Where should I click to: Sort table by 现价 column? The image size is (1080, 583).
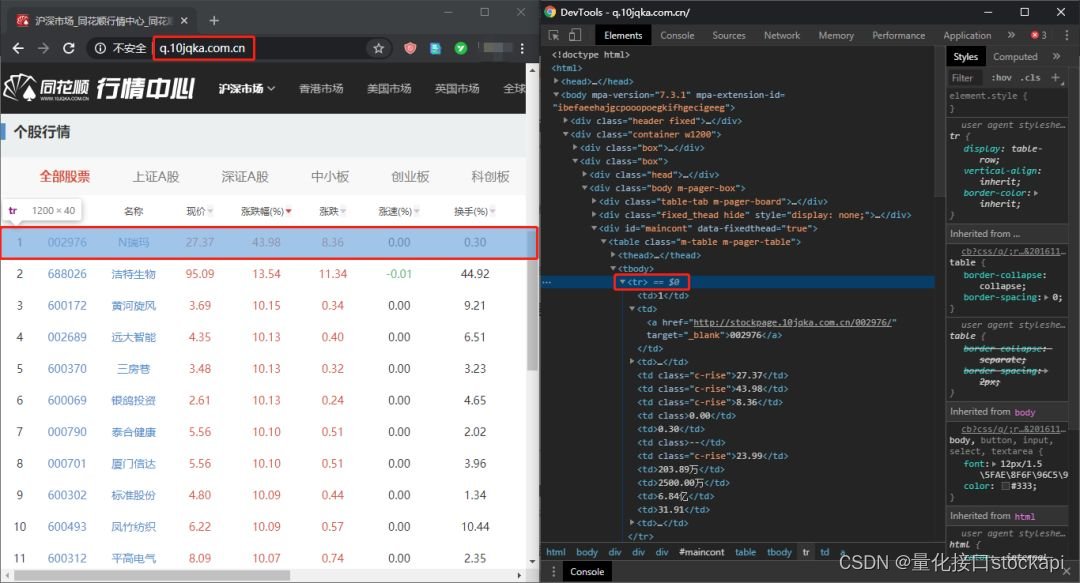(200, 211)
